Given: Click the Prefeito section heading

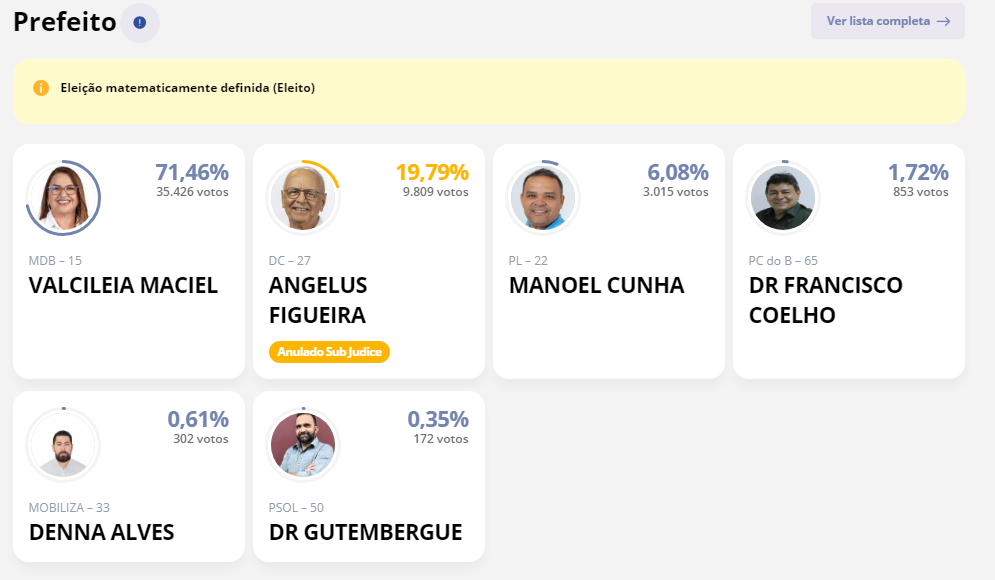Looking at the screenshot, I should point(65,22).
